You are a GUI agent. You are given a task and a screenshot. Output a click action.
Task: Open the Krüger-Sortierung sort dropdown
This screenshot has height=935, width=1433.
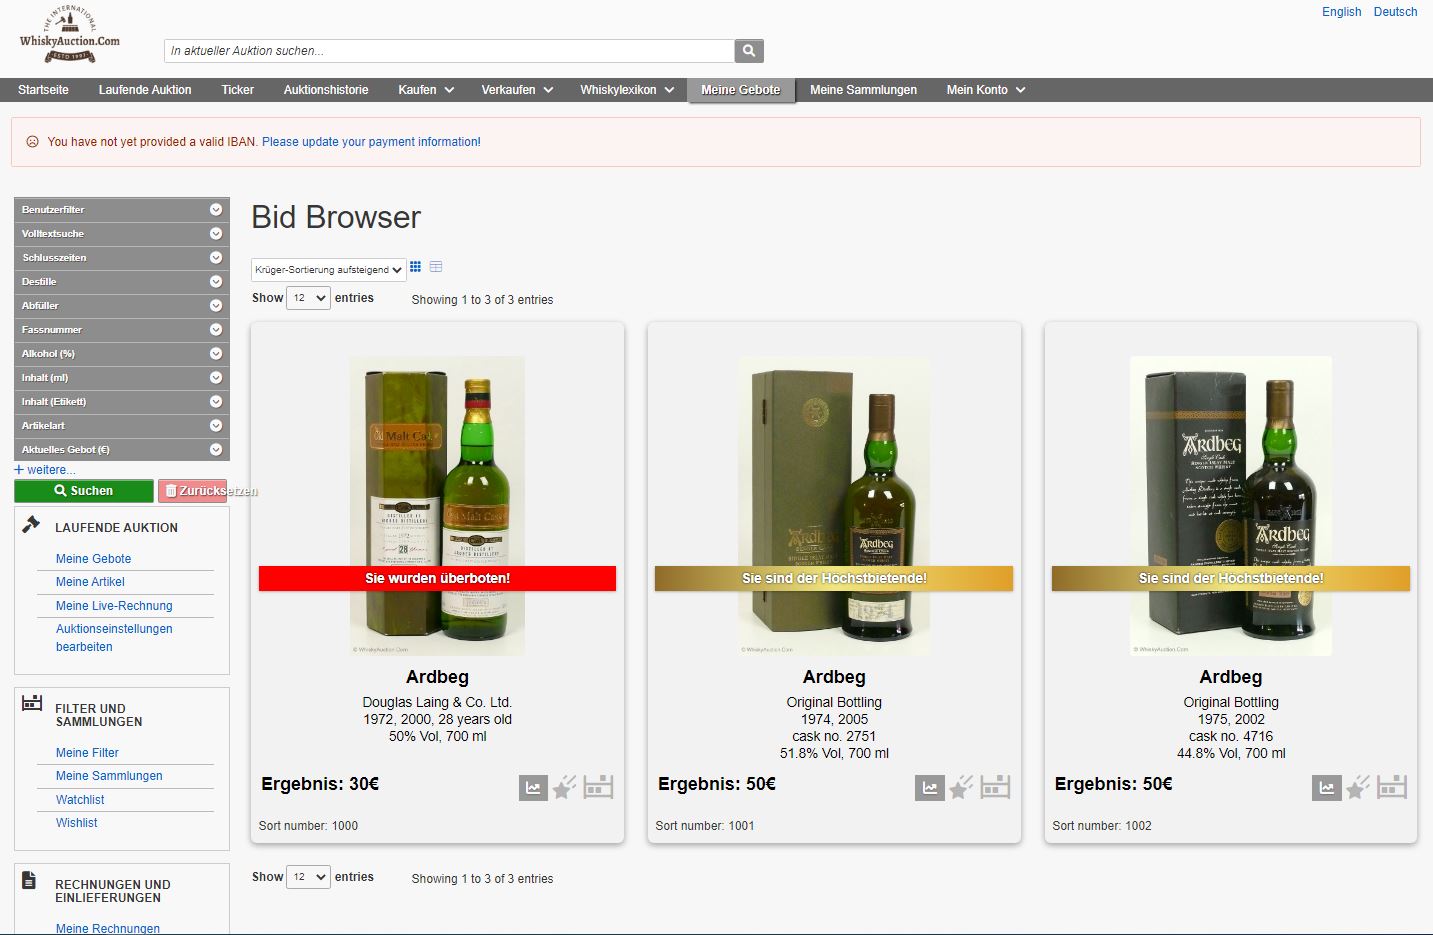328,270
